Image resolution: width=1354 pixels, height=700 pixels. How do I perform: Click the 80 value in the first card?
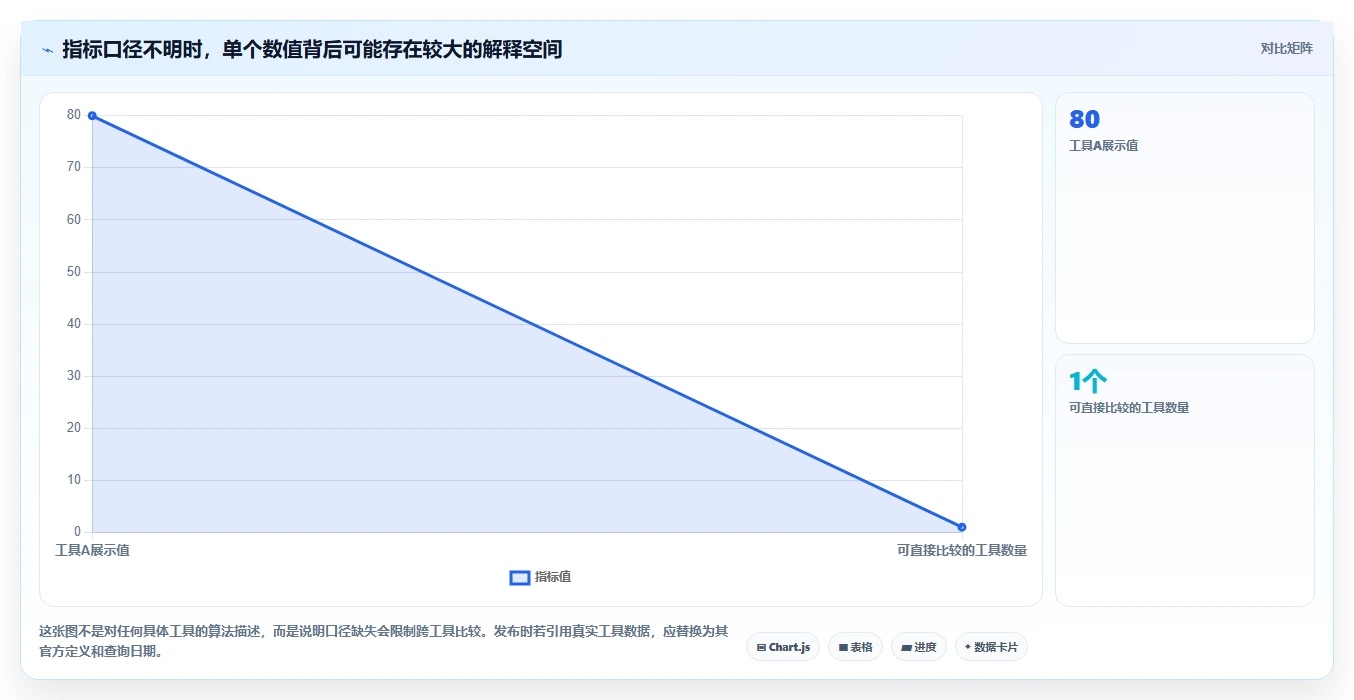tap(1084, 119)
